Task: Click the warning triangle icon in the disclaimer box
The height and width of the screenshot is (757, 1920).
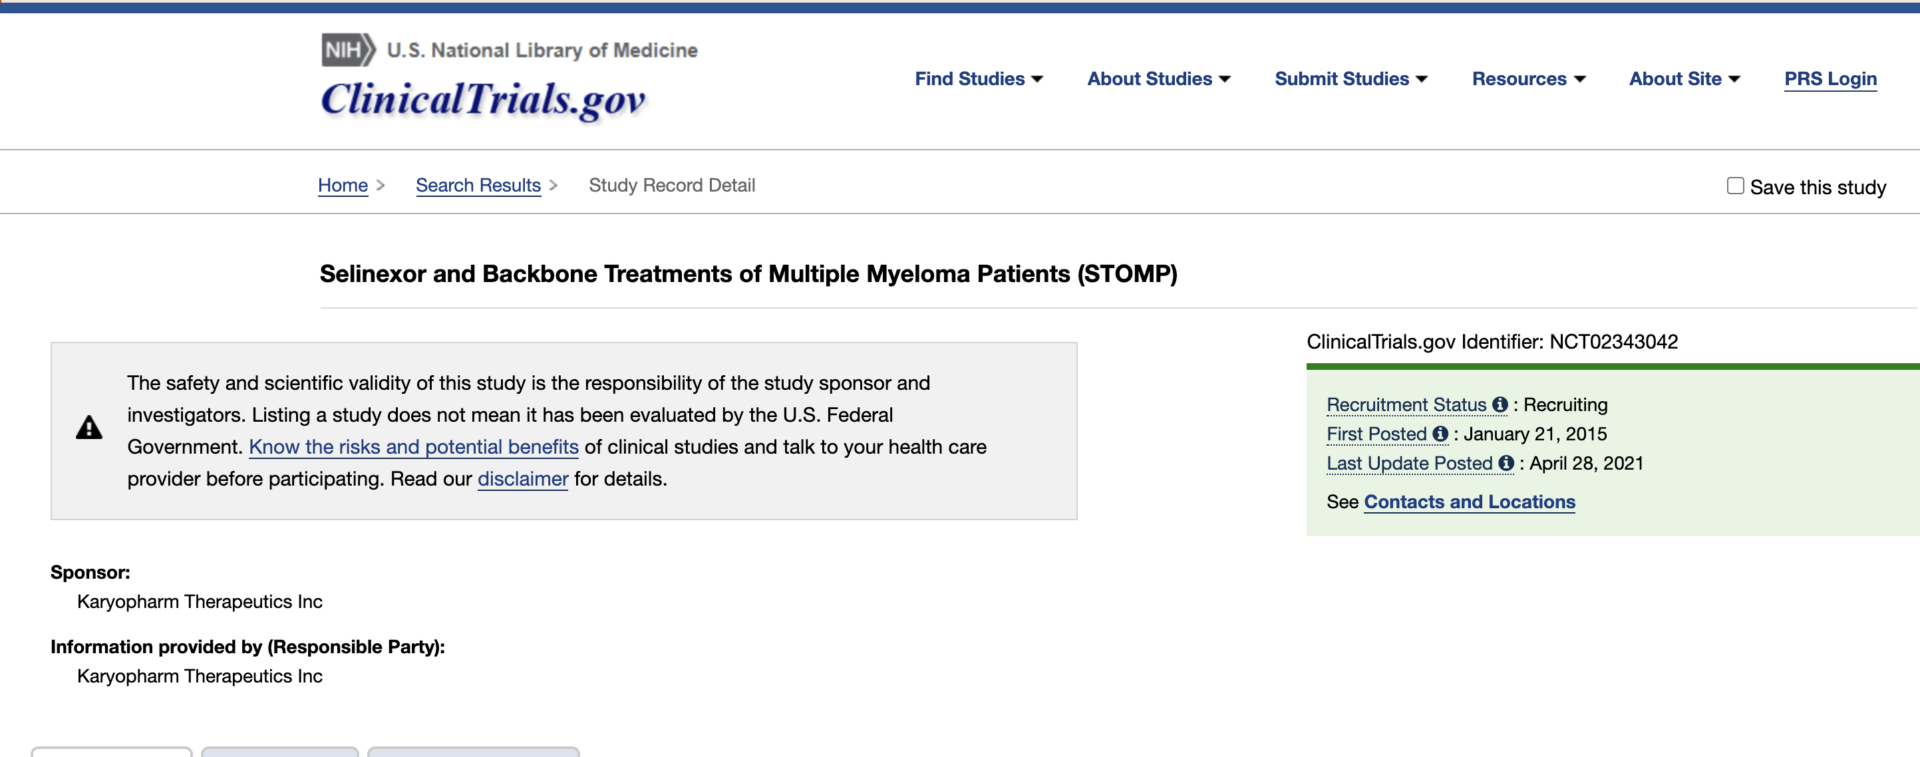Action: [x=89, y=428]
